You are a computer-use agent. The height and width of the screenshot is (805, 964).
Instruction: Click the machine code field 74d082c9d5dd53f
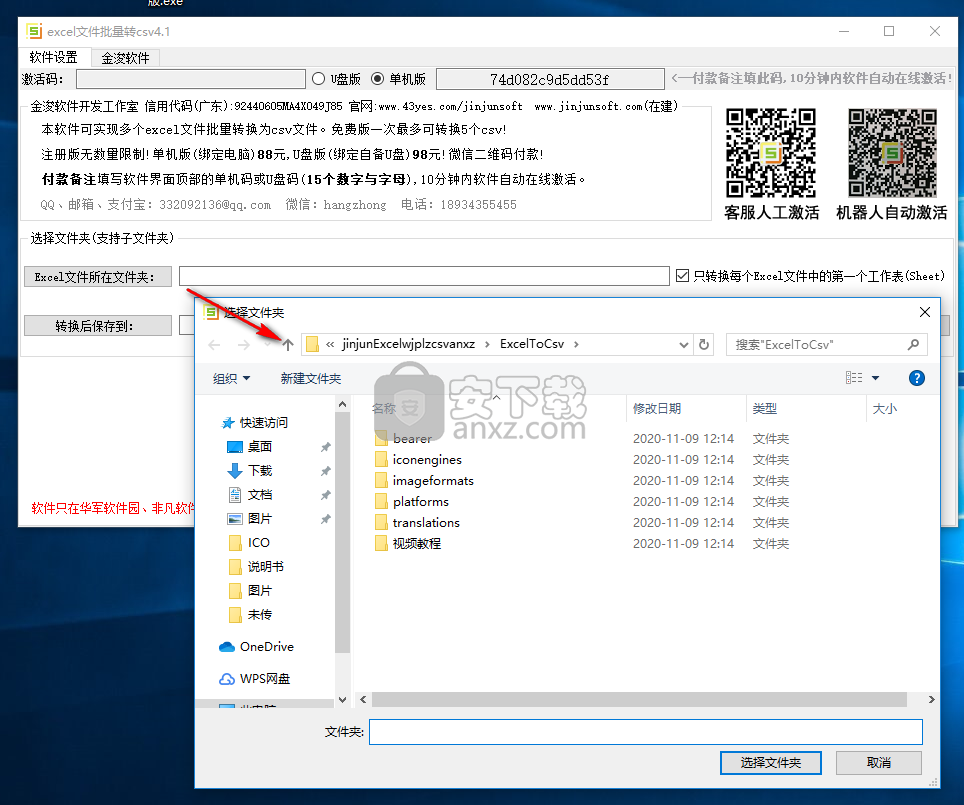[550, 79]
